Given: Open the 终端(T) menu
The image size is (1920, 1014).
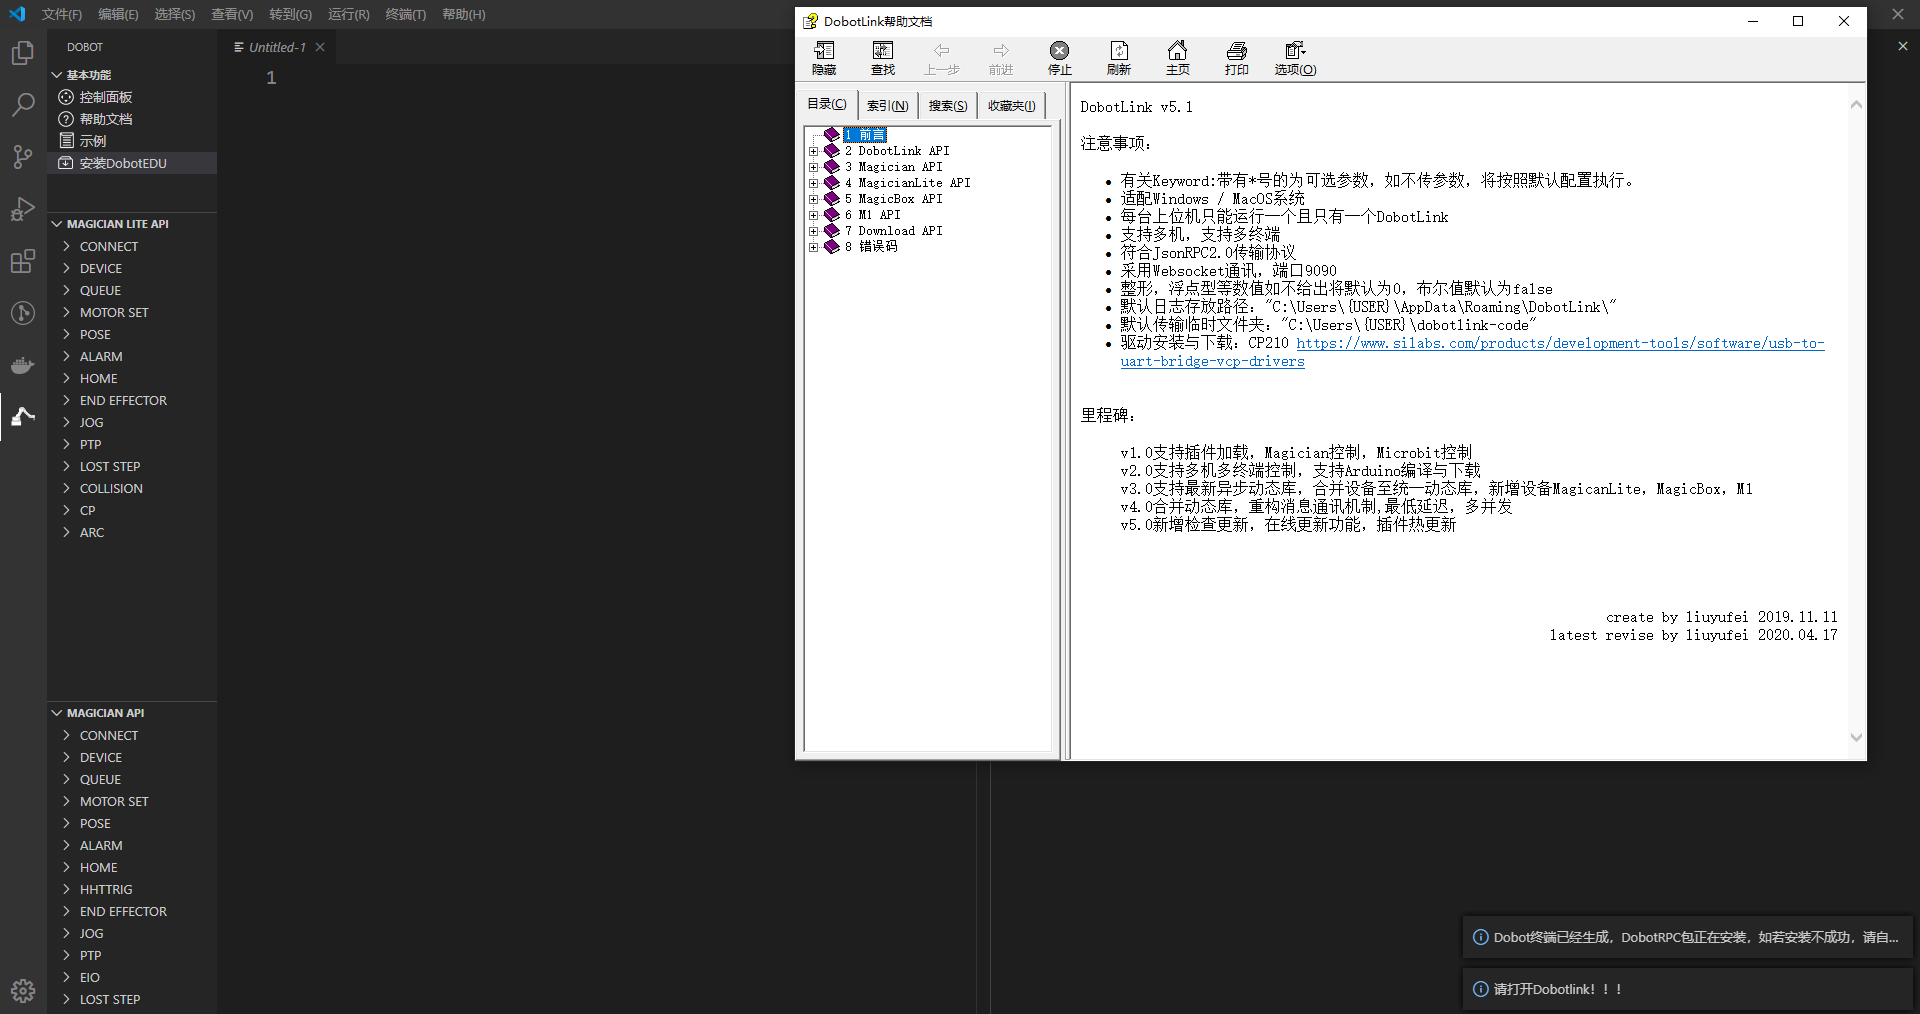Looking at the screenshot, I should (x=406, y=14).
